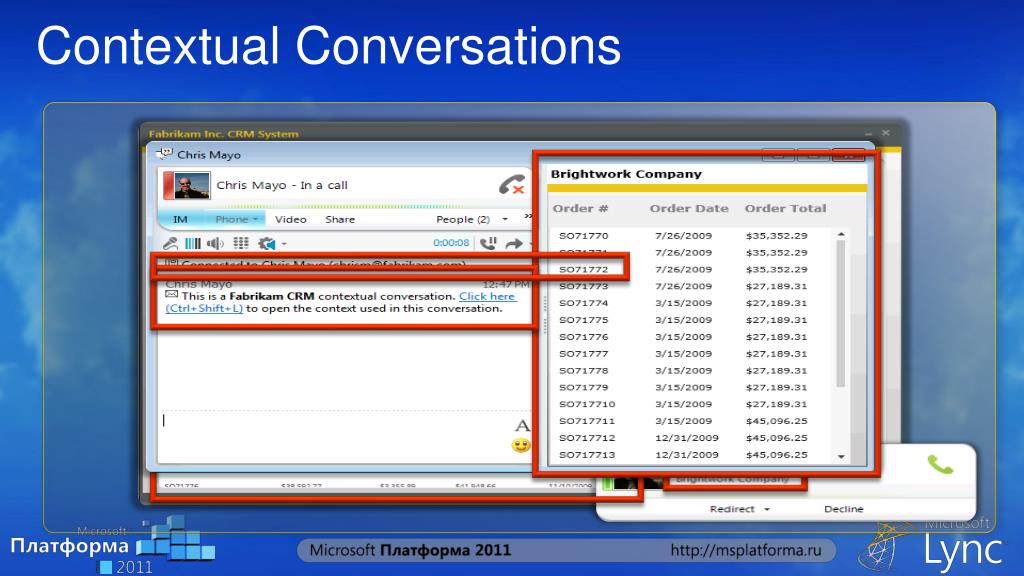Screen dimensions: 1024x576
Task: Open the text font 'A' button
Action: pyautogui.click(x=522, y=426)
